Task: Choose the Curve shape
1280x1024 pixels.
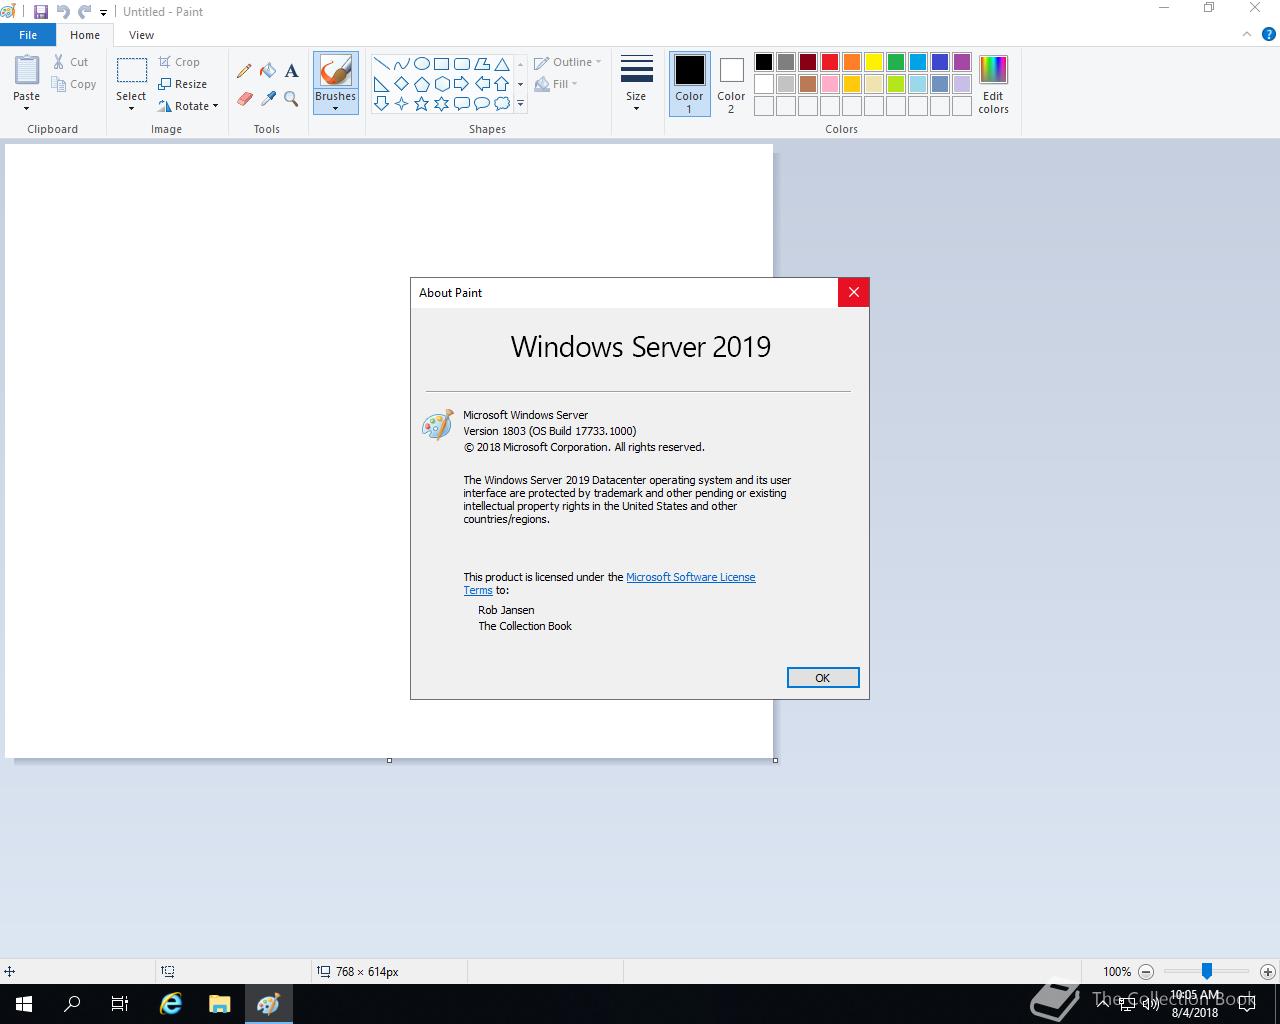Action: [x=401, y=64]
